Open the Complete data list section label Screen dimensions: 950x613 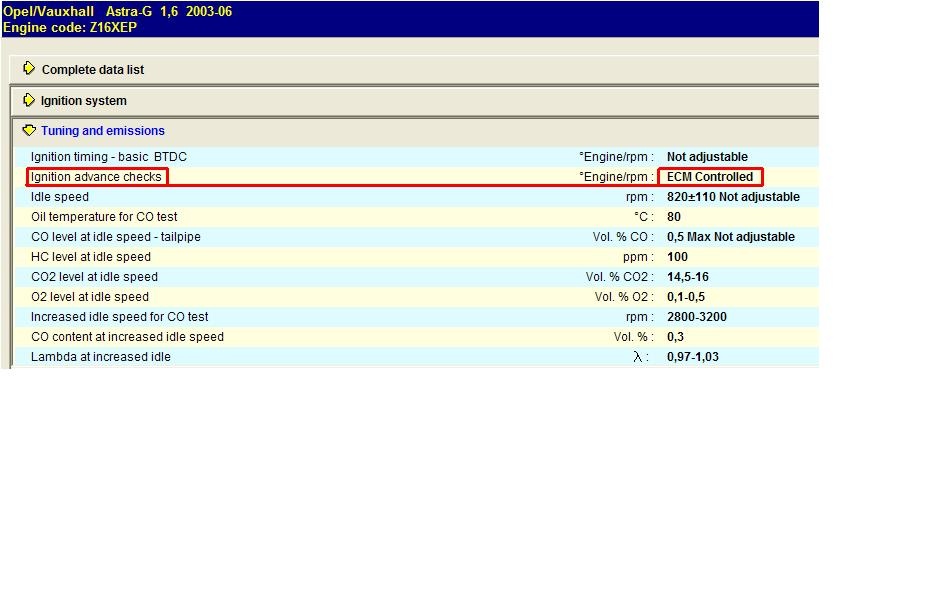(x=93, y=70)
